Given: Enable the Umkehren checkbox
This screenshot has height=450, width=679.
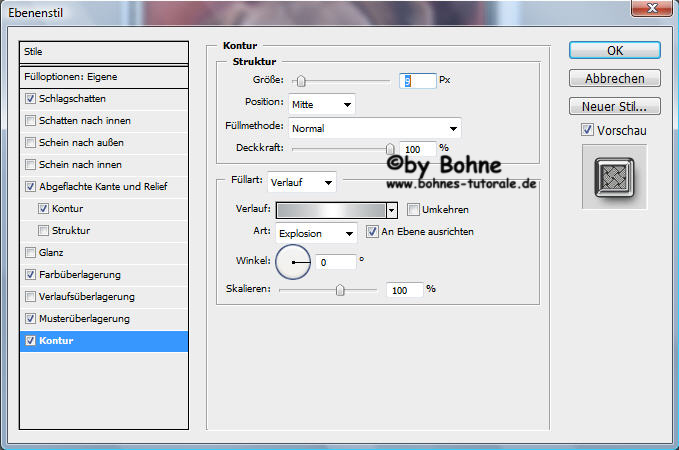Looking at the screenshot, I should (x=413, y=210).
